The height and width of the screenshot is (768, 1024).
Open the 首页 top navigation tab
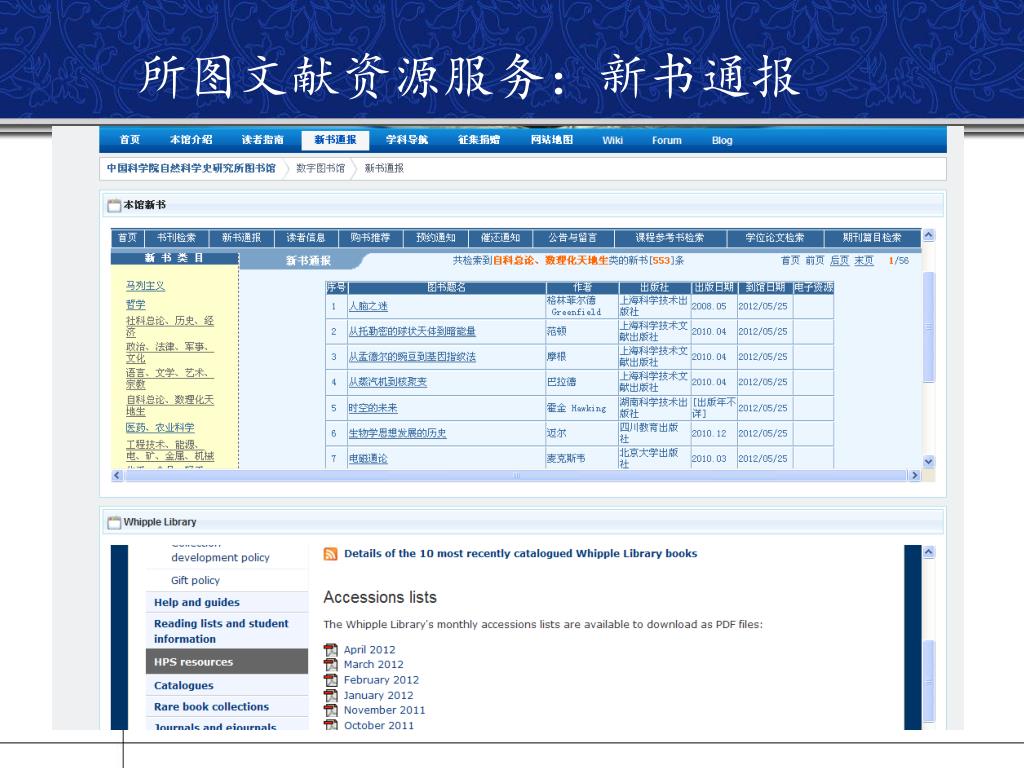click(130, 140)
